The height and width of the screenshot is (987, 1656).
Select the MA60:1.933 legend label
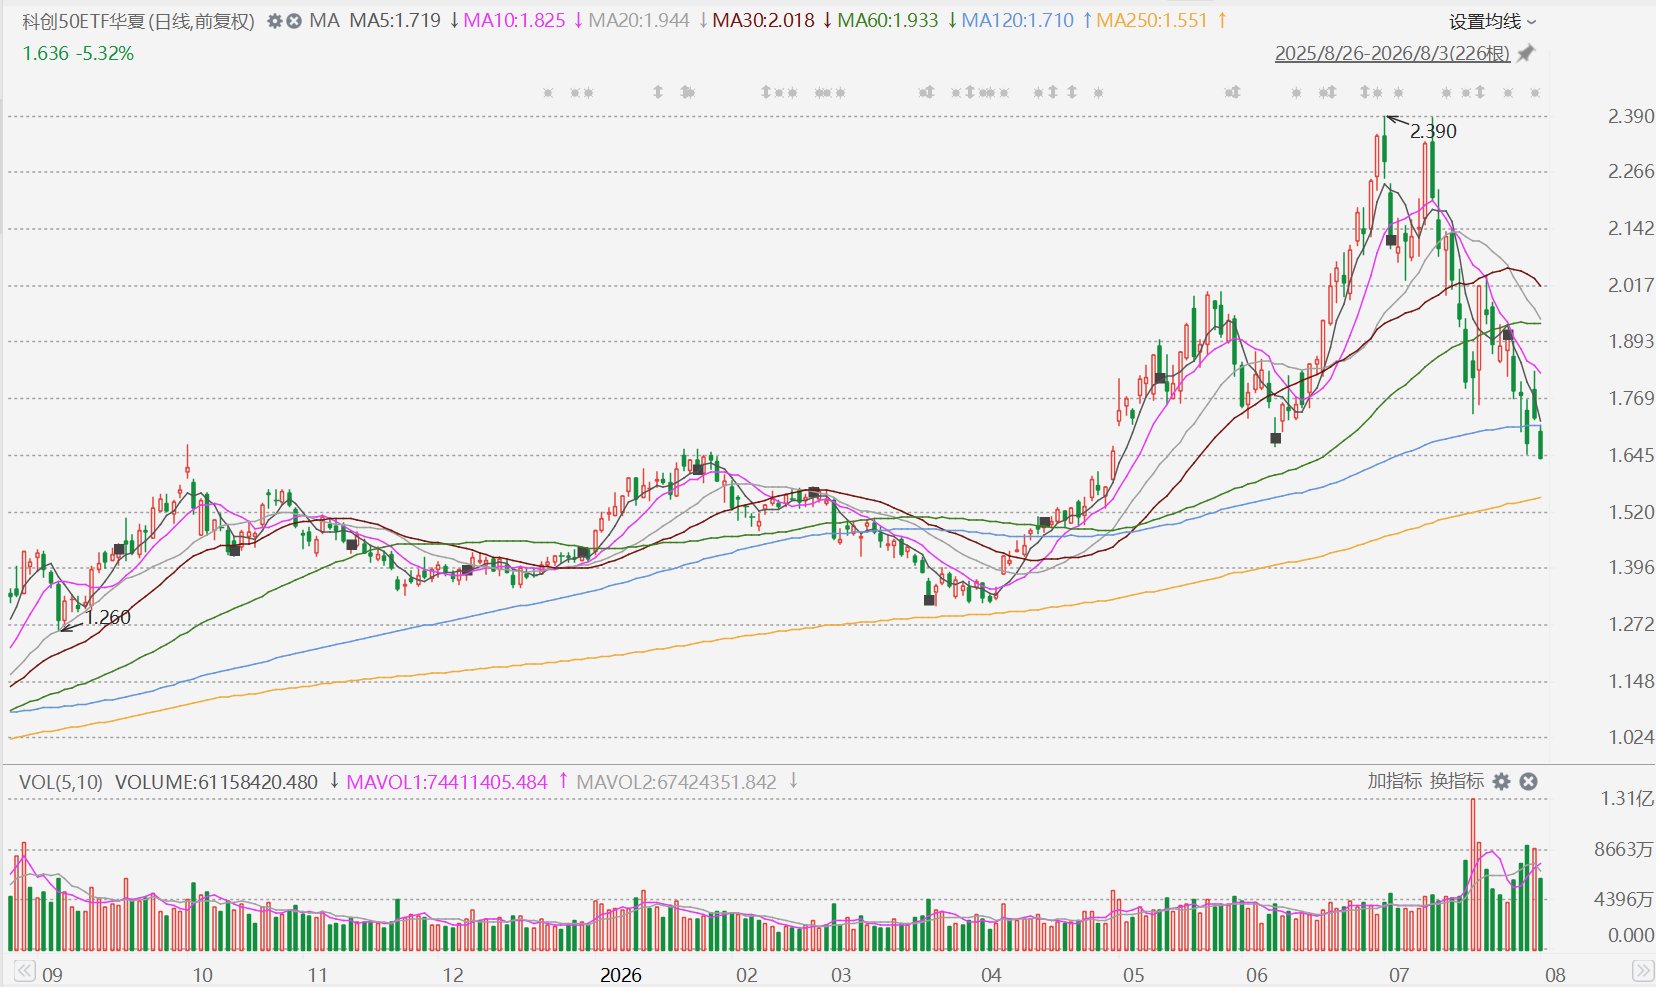(x=888, y=21)
